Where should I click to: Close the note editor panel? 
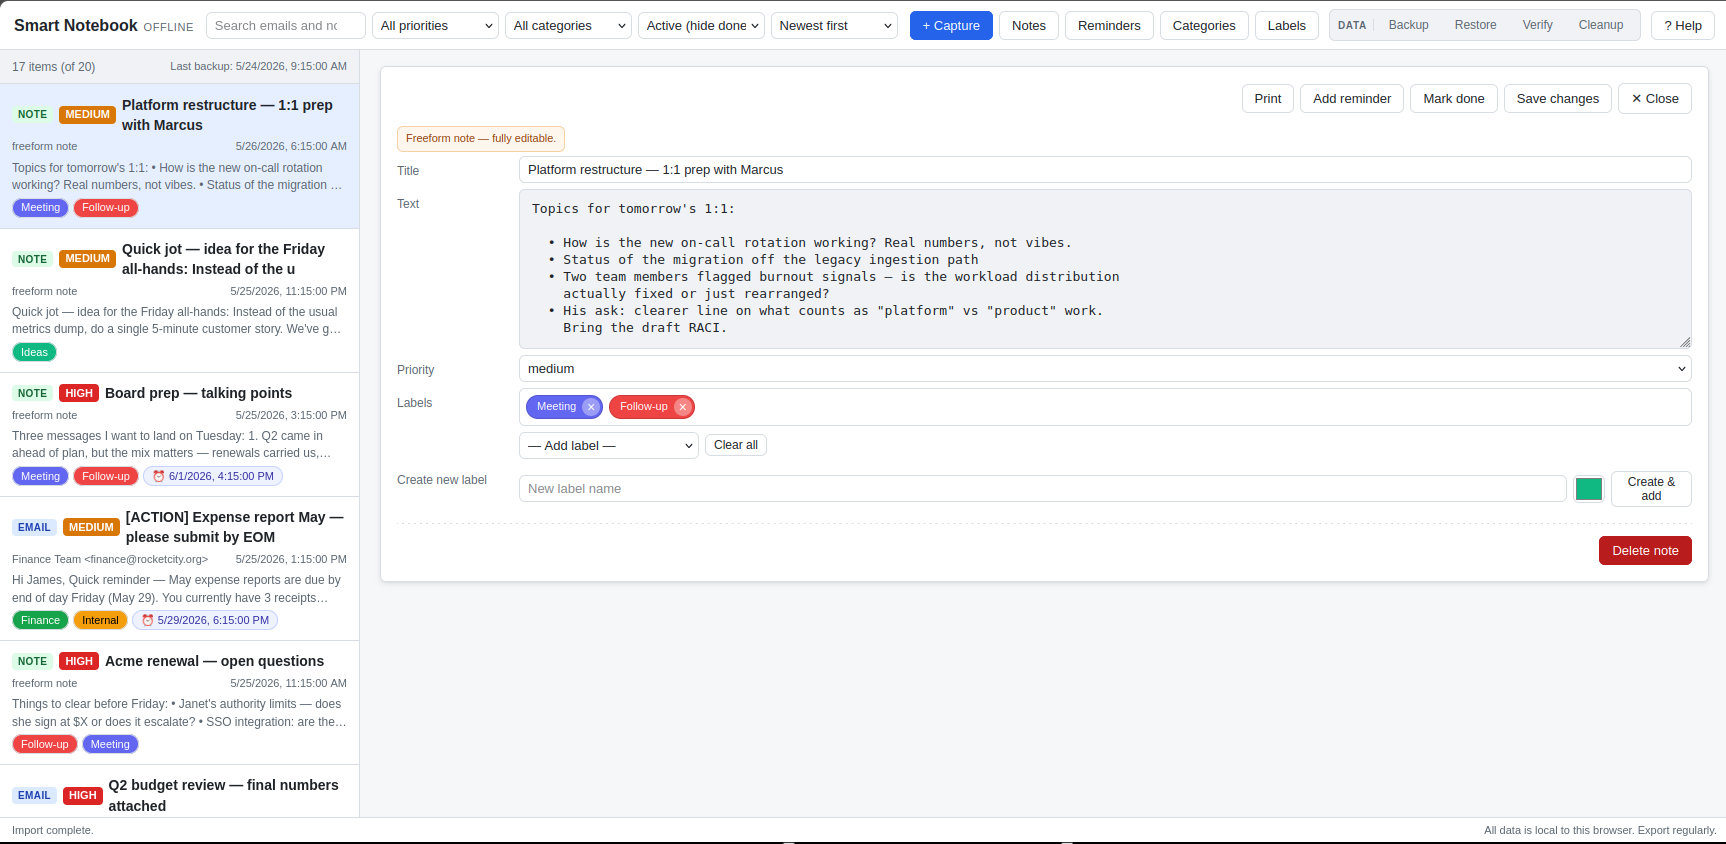1654,99
